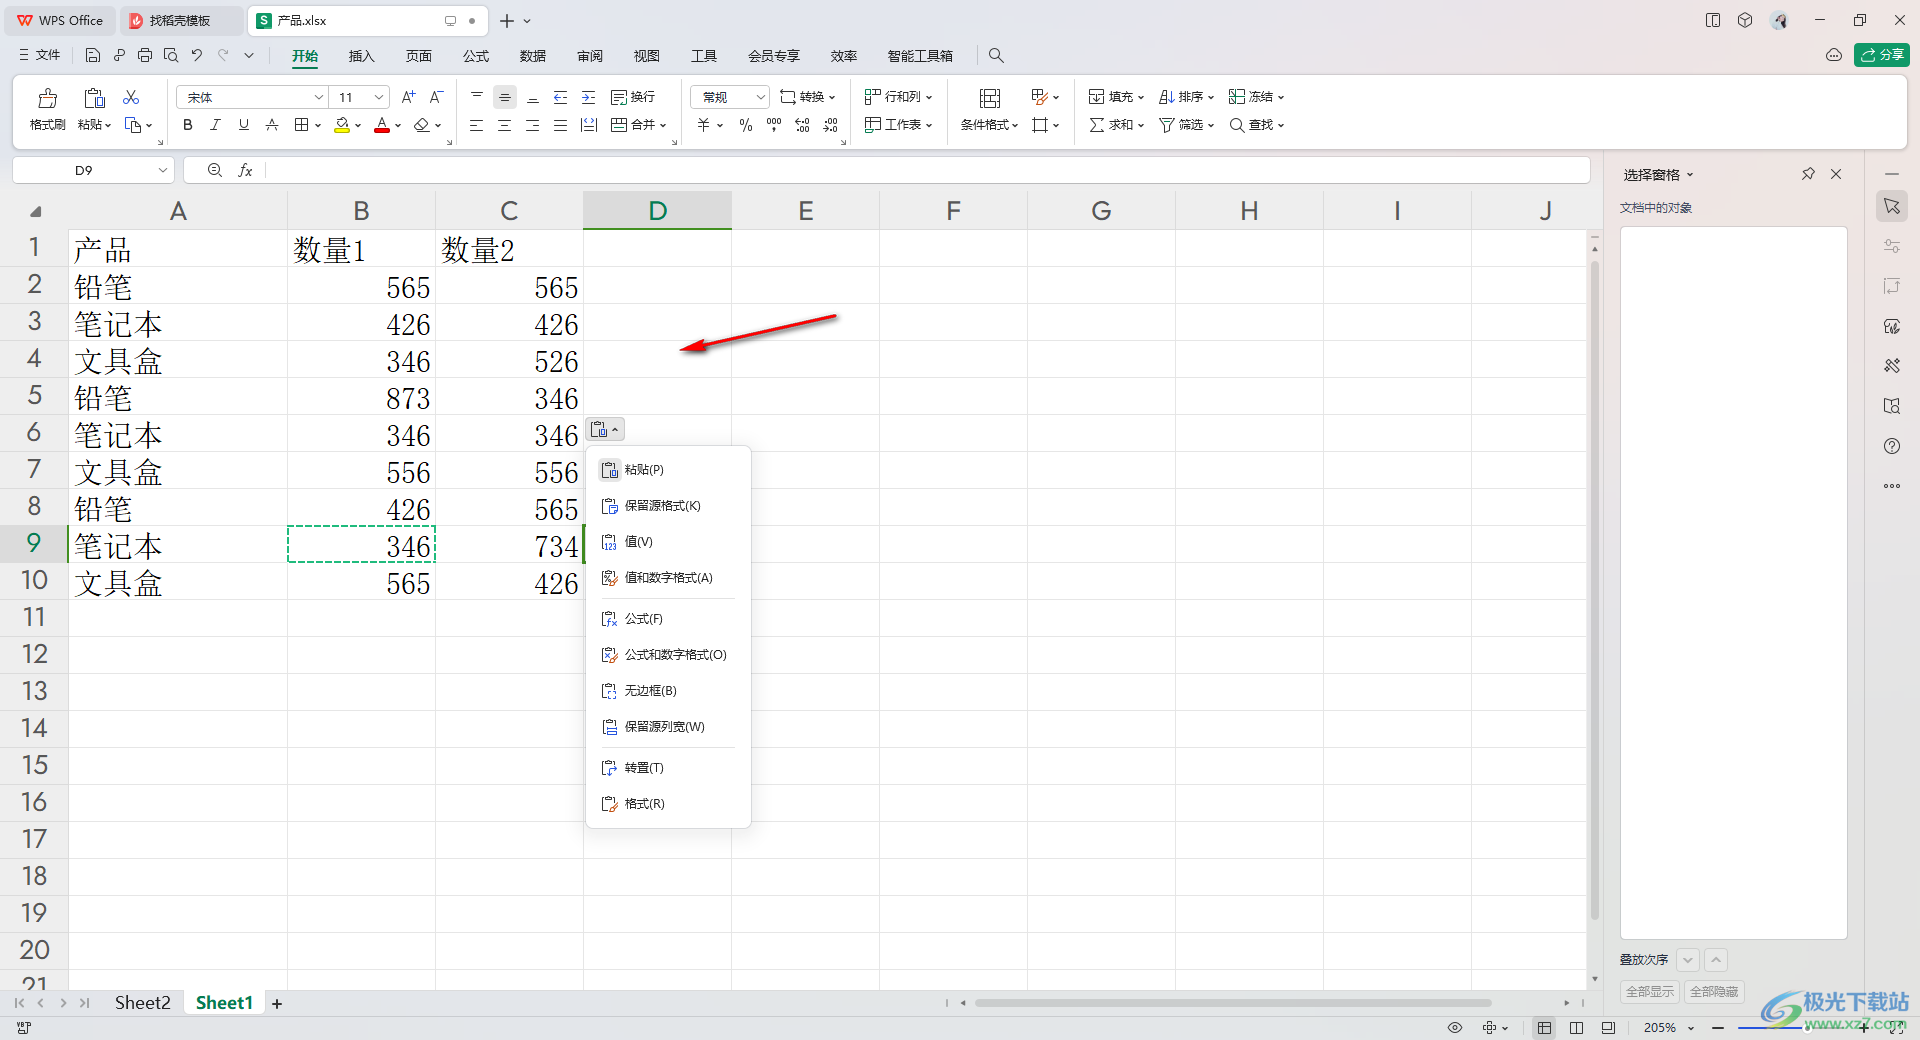Image resolution: width=1920 pixels, height=1040 pixels.
Task: Close the selection pane
Action: click(x=1836, y=174)
